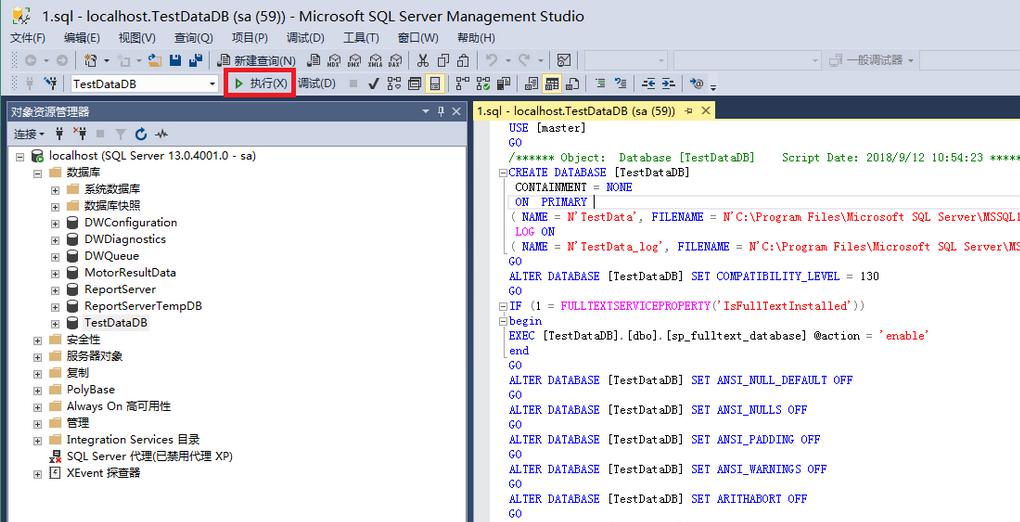Click the Execute (执行) button
Viewport: 1020px width, 522px height.
(260, 83)
